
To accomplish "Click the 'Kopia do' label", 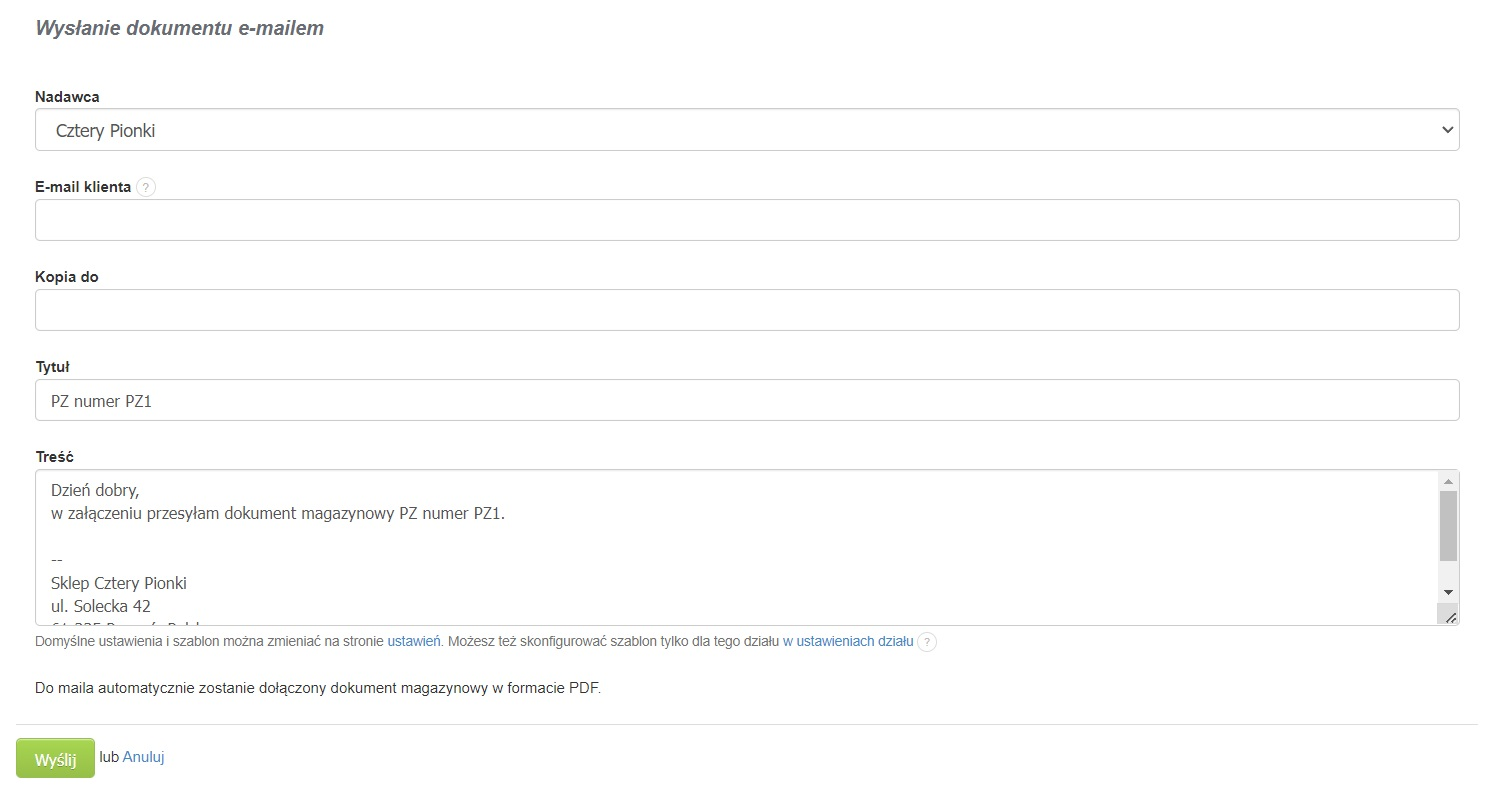I will [x=67, y=277].
